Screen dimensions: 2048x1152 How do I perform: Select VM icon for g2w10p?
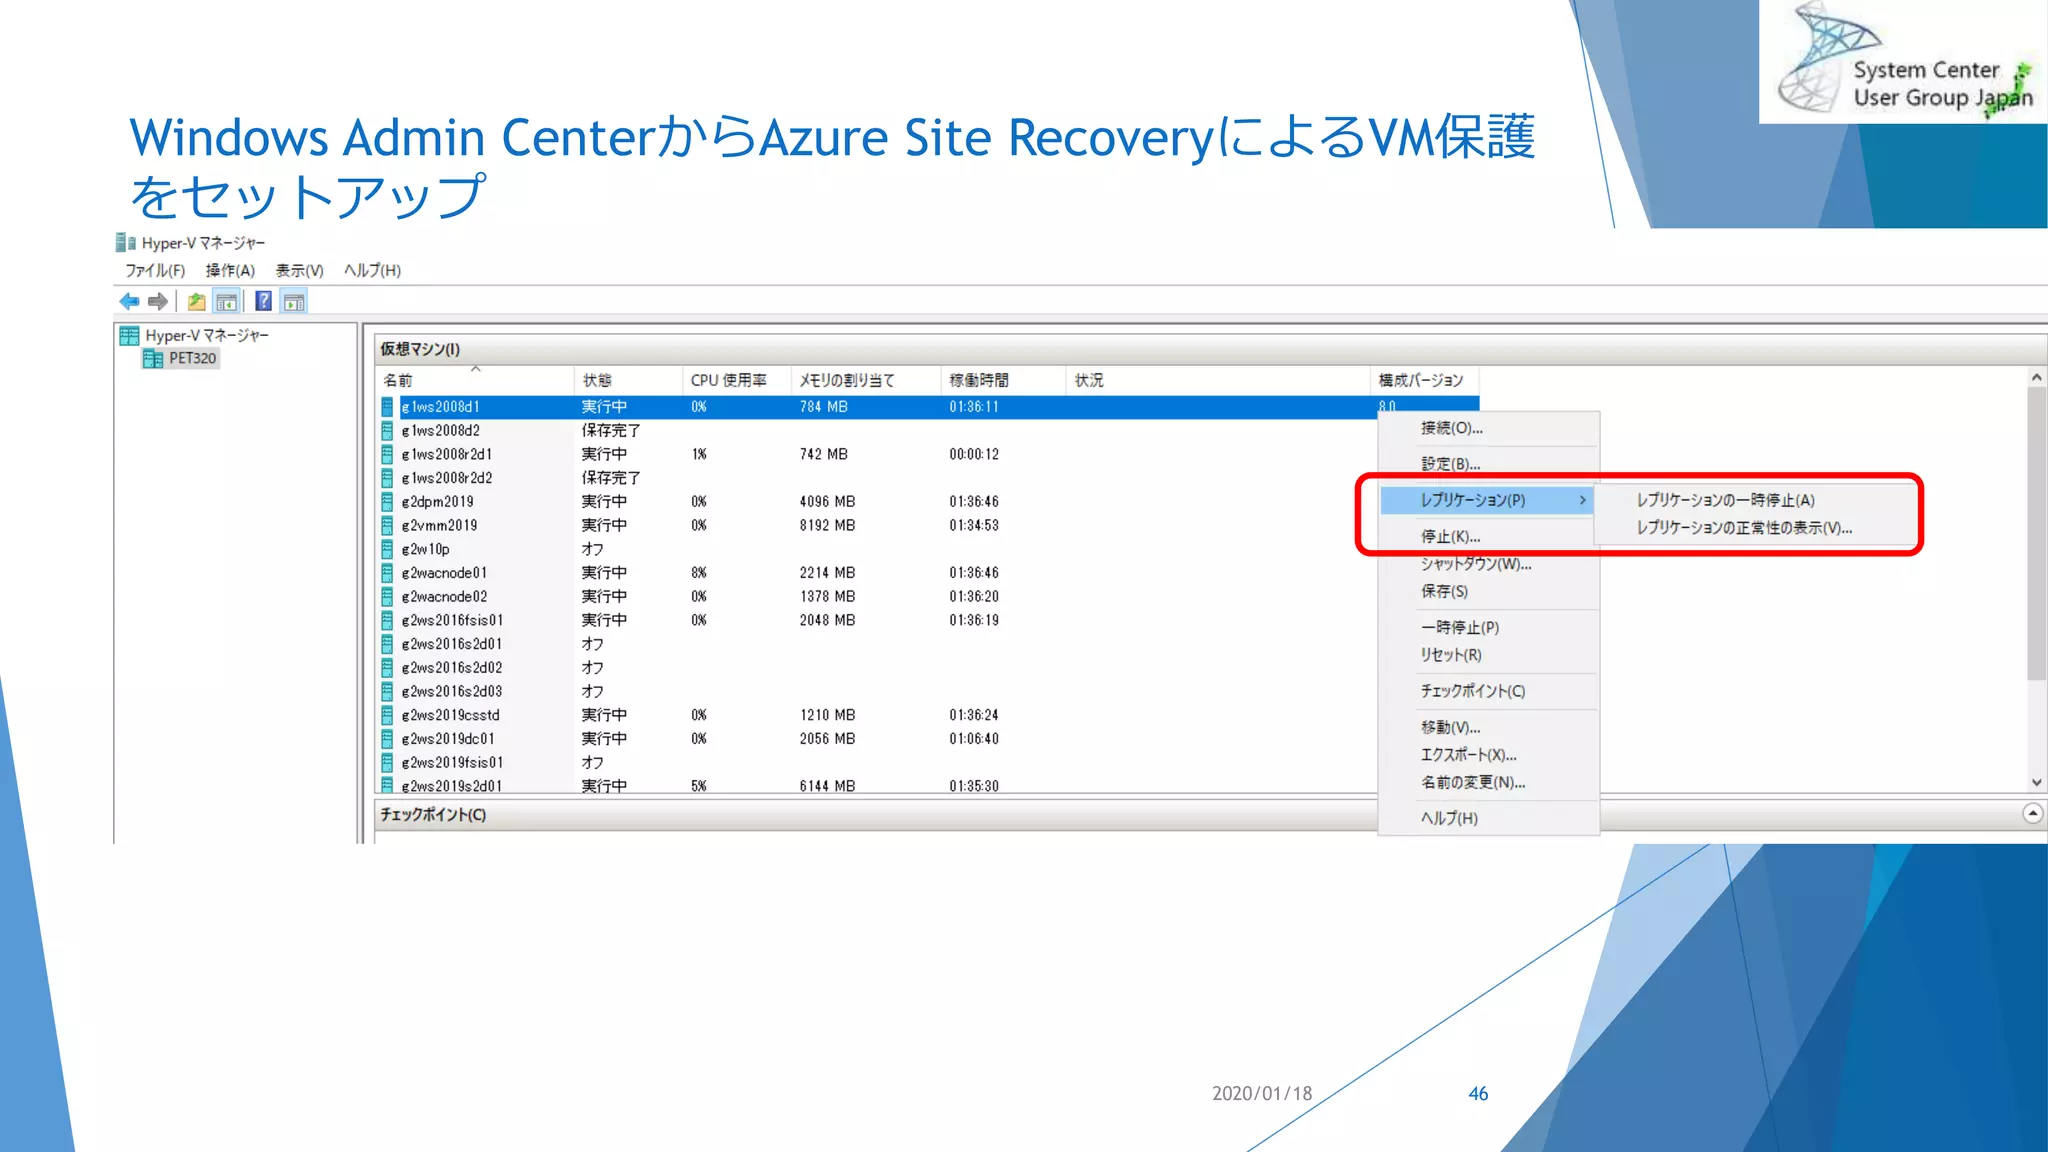click(387, 549)
